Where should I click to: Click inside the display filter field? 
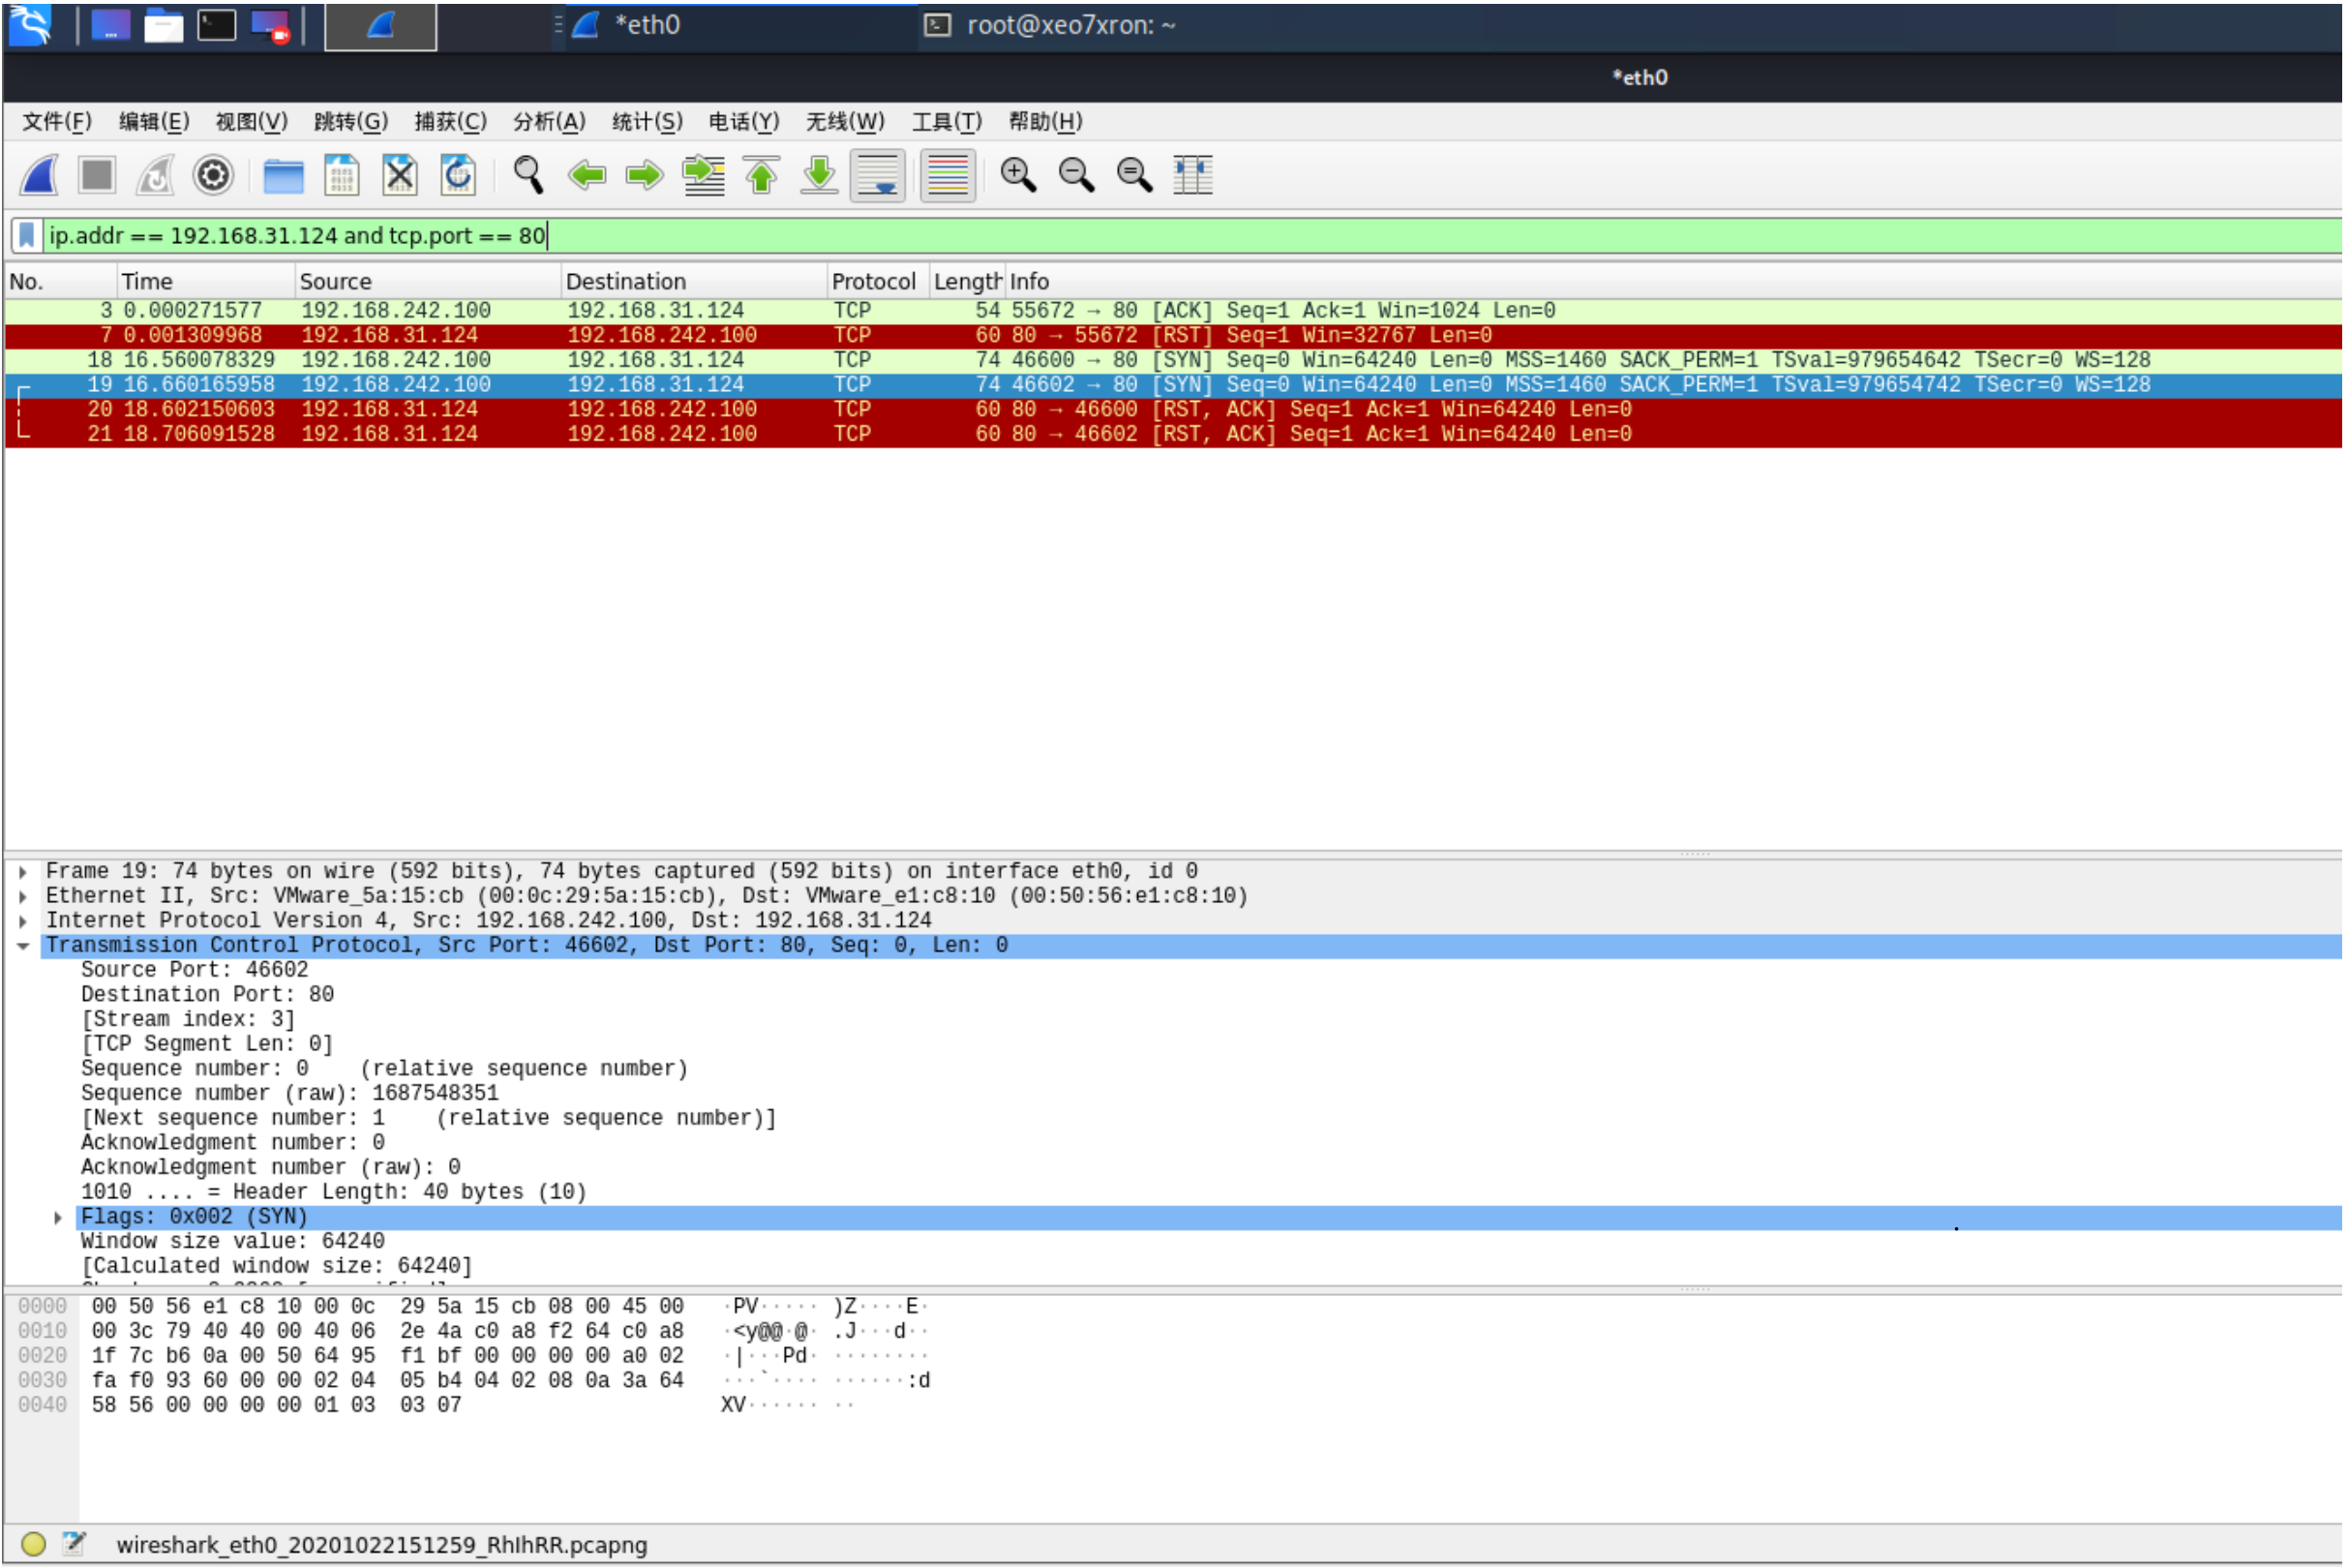(x=1200, y=236)
